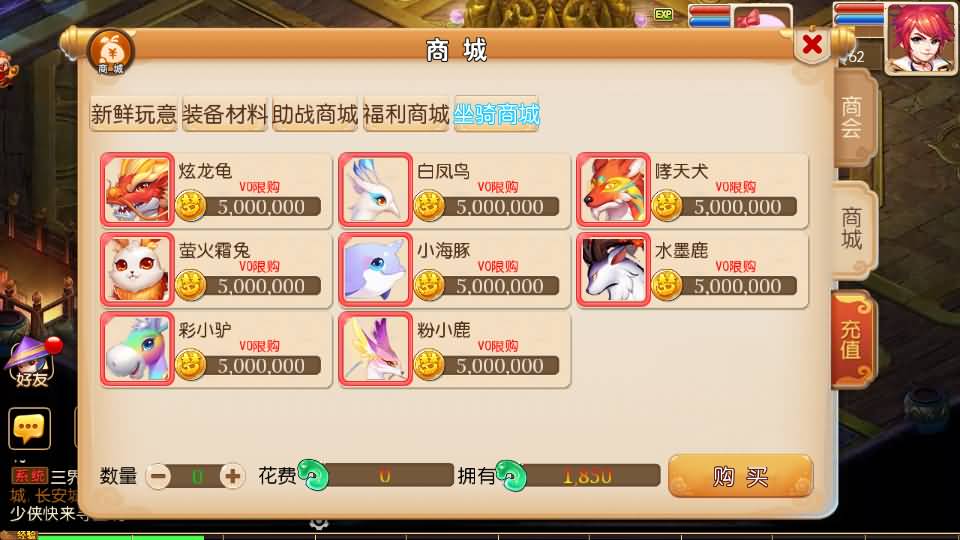Open the red 充值 recharge side tab

(853, 340)
